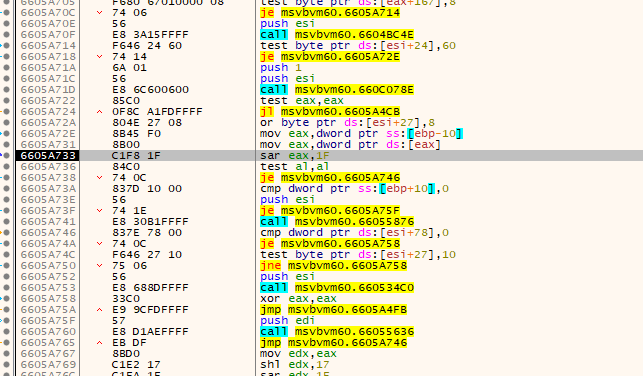This screenshot has height=376, width=643.
Task: Click the bytes 33C0
Action: (126, 299)
